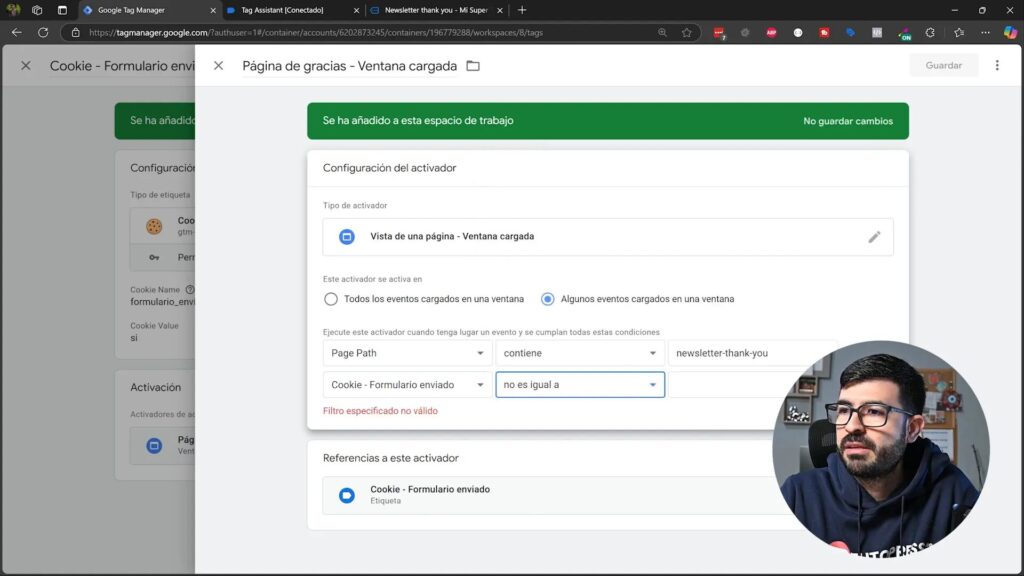This screenshot has height=576, width=1024.
Task: Open browser extensions puzzle icon
Action: point(930,32)
